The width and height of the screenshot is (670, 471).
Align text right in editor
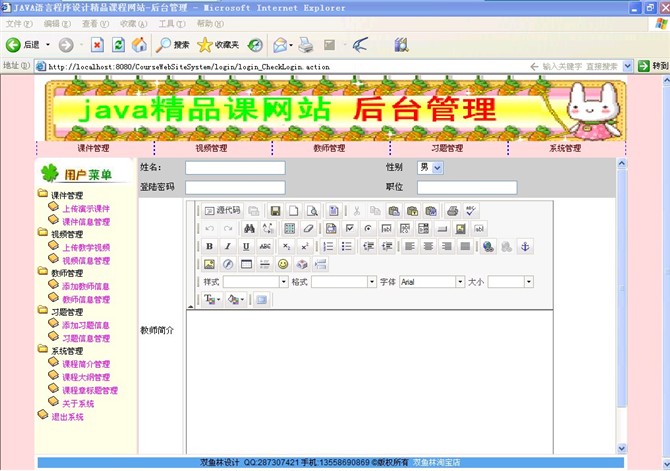(447, 247)
